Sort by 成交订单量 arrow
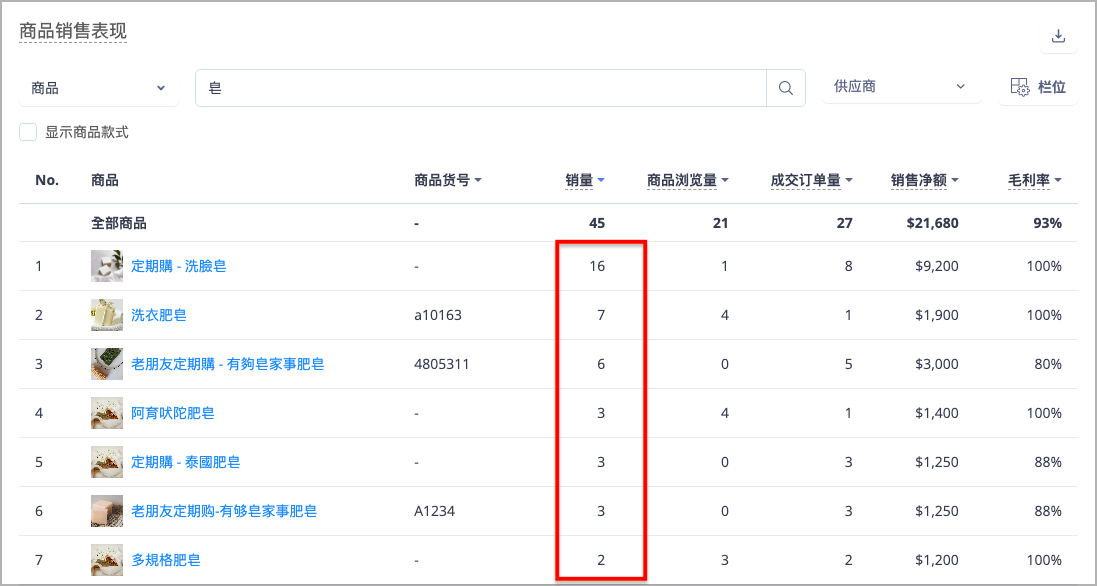Screen dimensions: 1097x586 pyautogui.click(x=849, y=180)
